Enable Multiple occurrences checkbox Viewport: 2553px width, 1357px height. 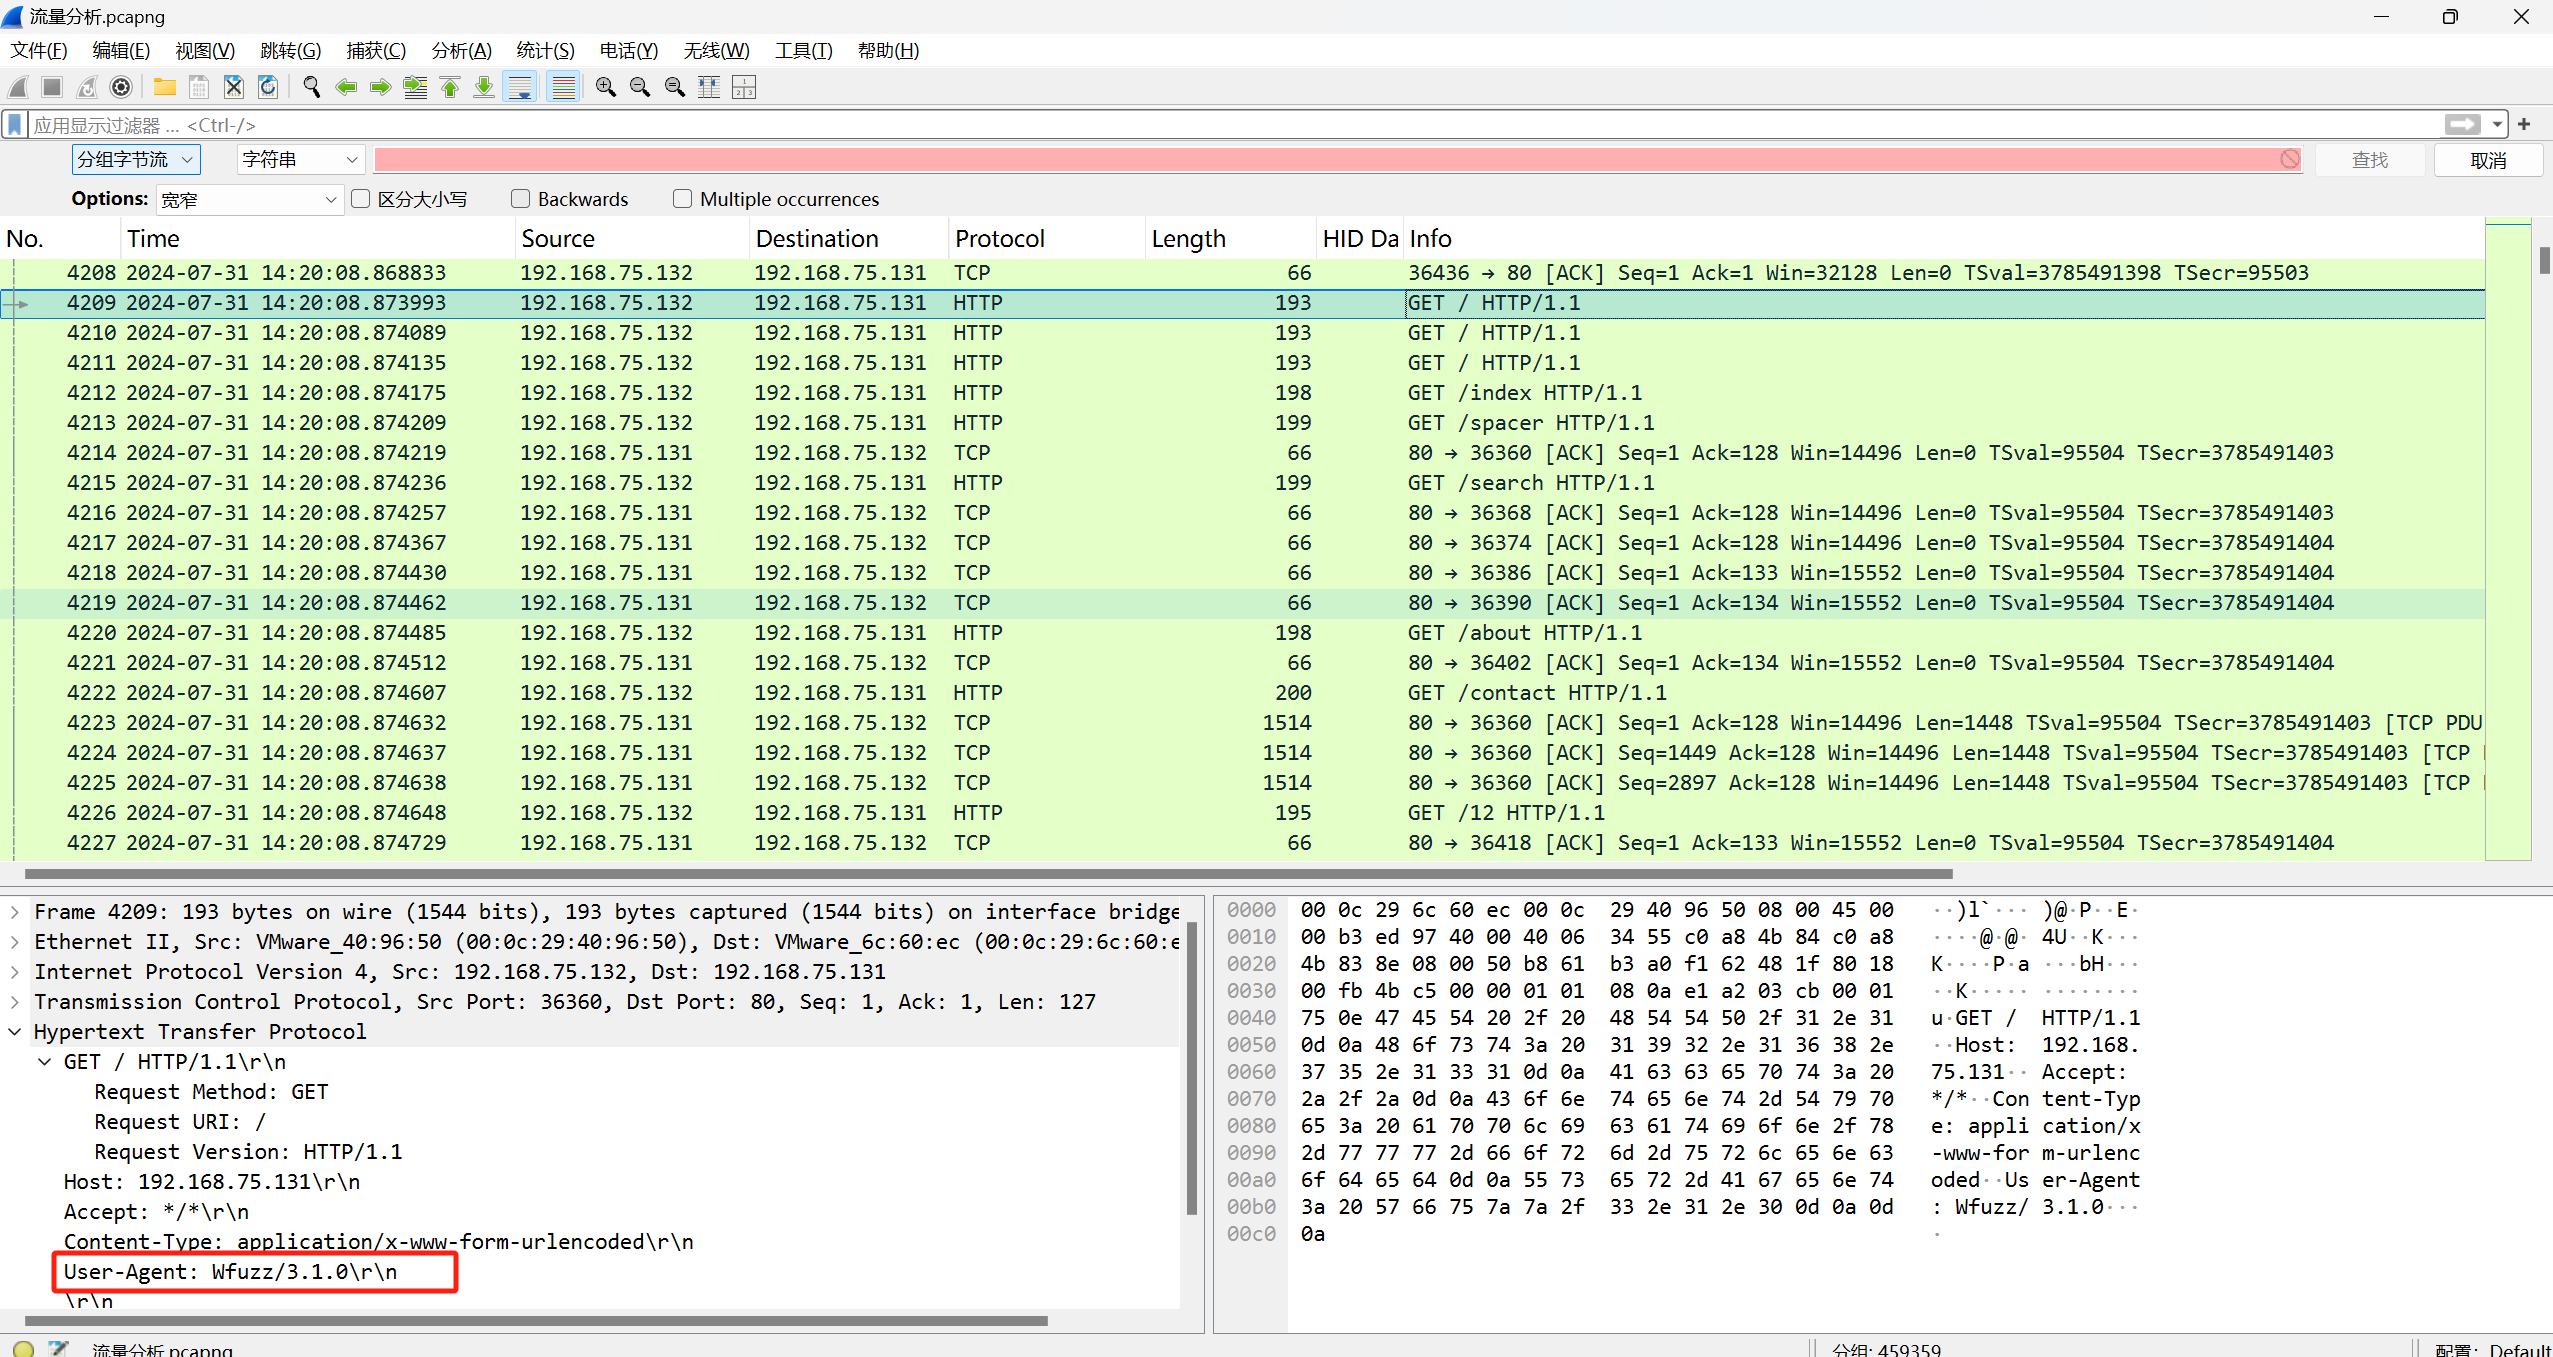pyautogui.click(x=682, y=199)
